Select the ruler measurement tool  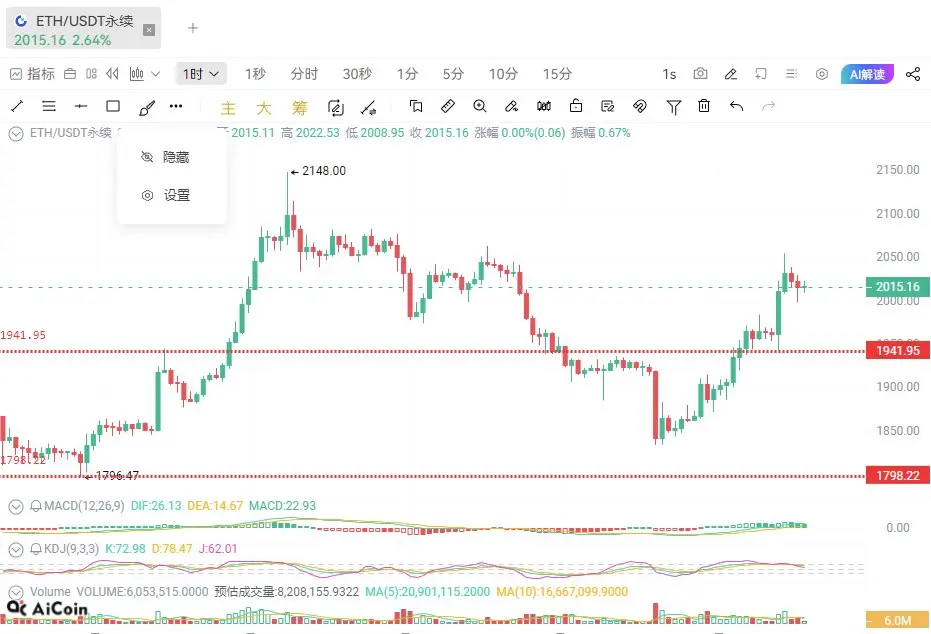click(x=448, y=106)
